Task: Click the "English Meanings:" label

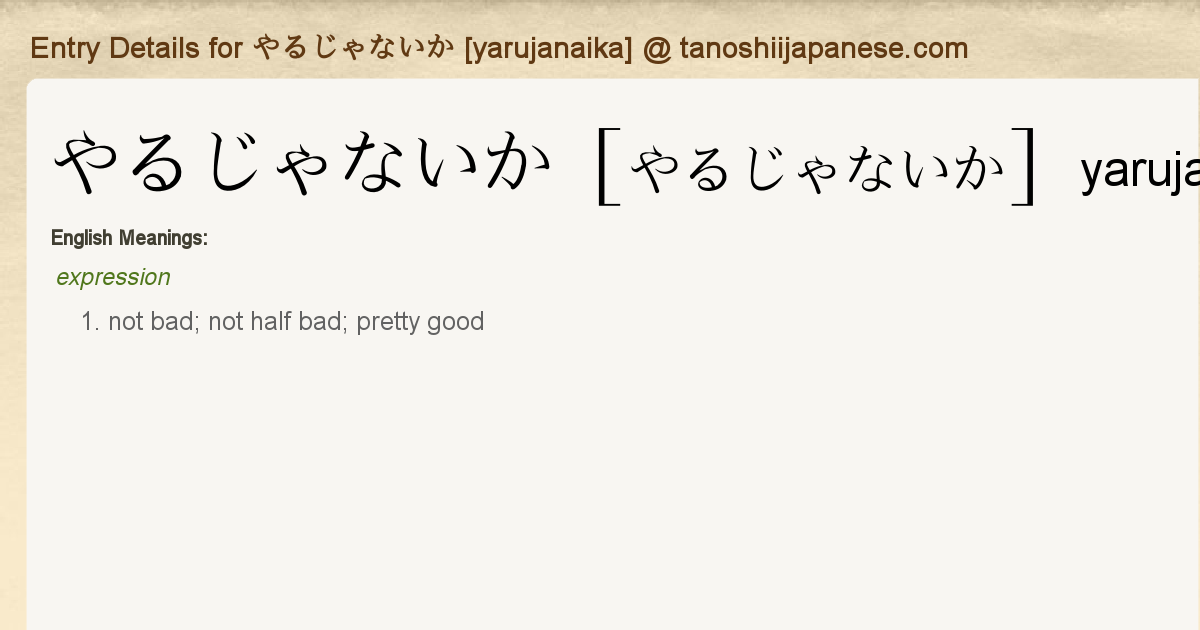Action: pos(129,238)
